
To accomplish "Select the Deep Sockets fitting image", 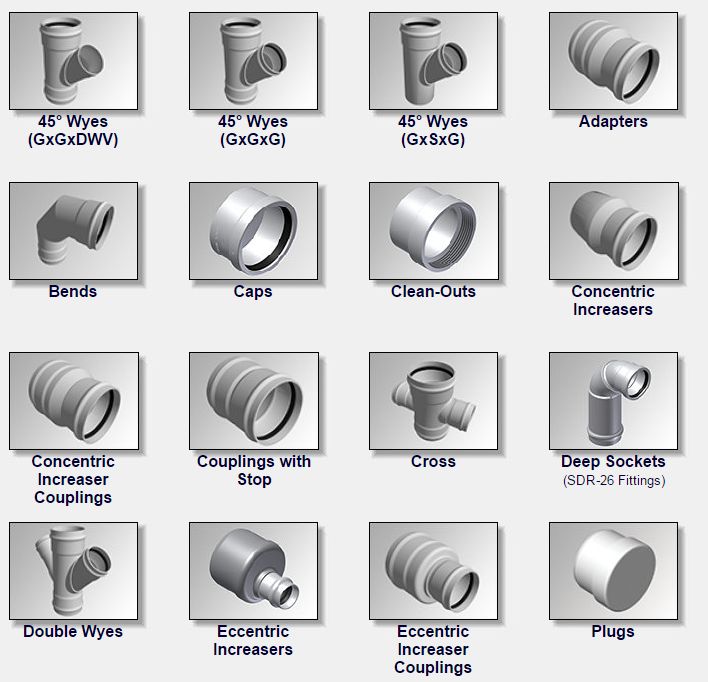I will click(613, 400).
